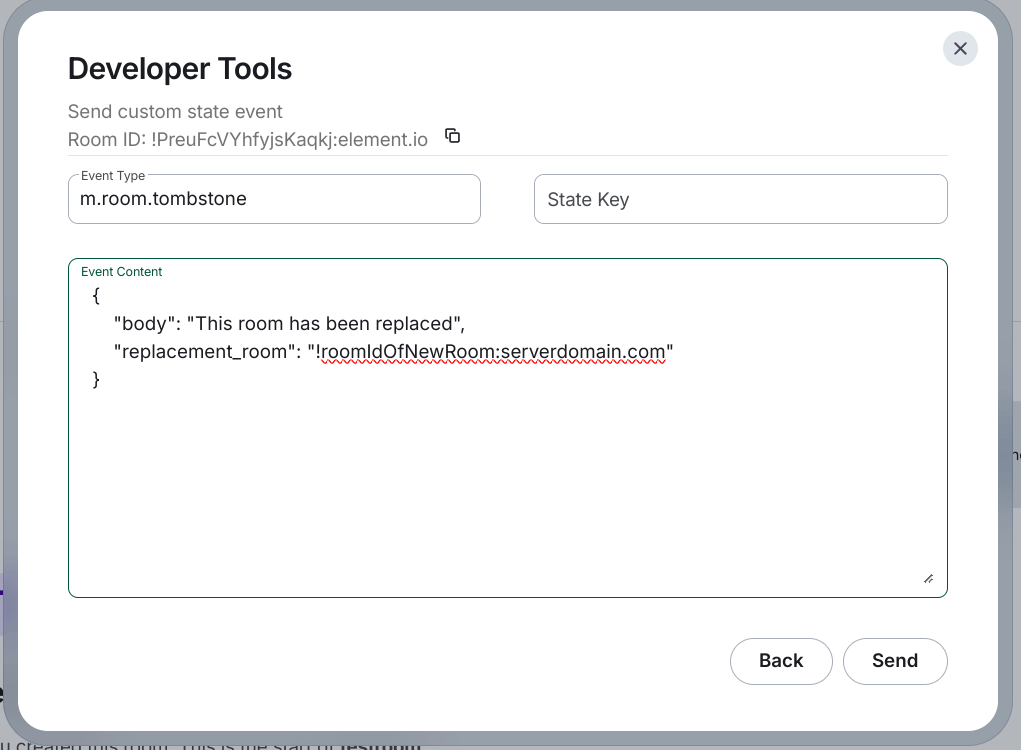Viewport: 1021px width, 750px height.
Task: Click the opening curly brace in content
Action: (96, 296)
